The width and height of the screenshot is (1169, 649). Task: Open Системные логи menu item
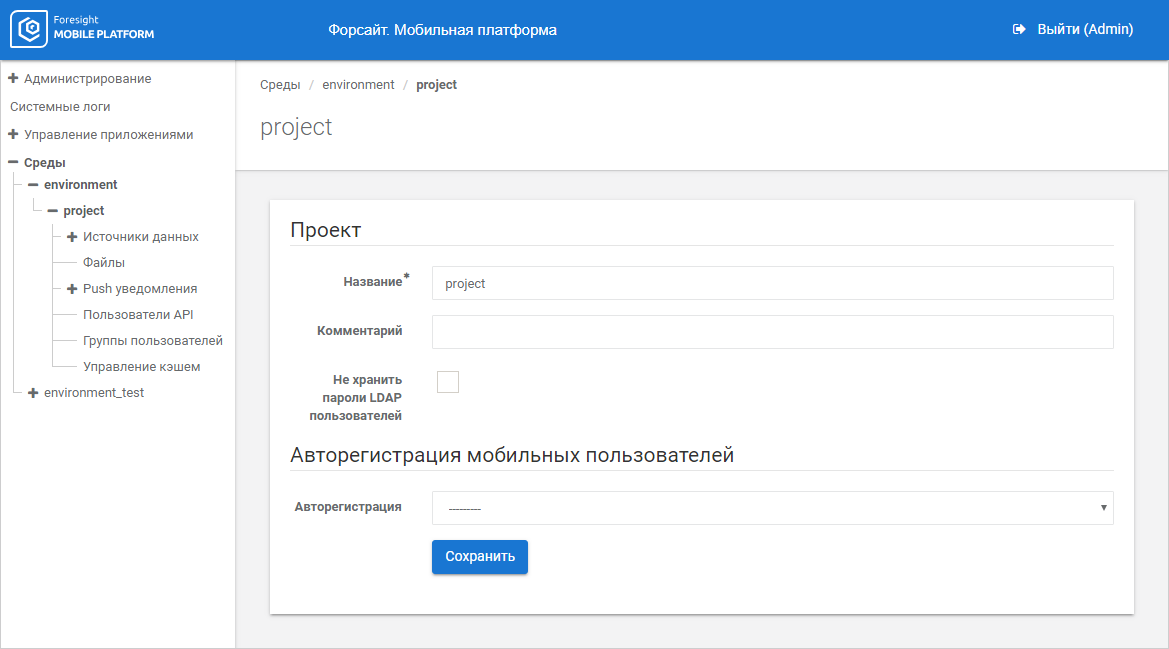tap(60, 106)
